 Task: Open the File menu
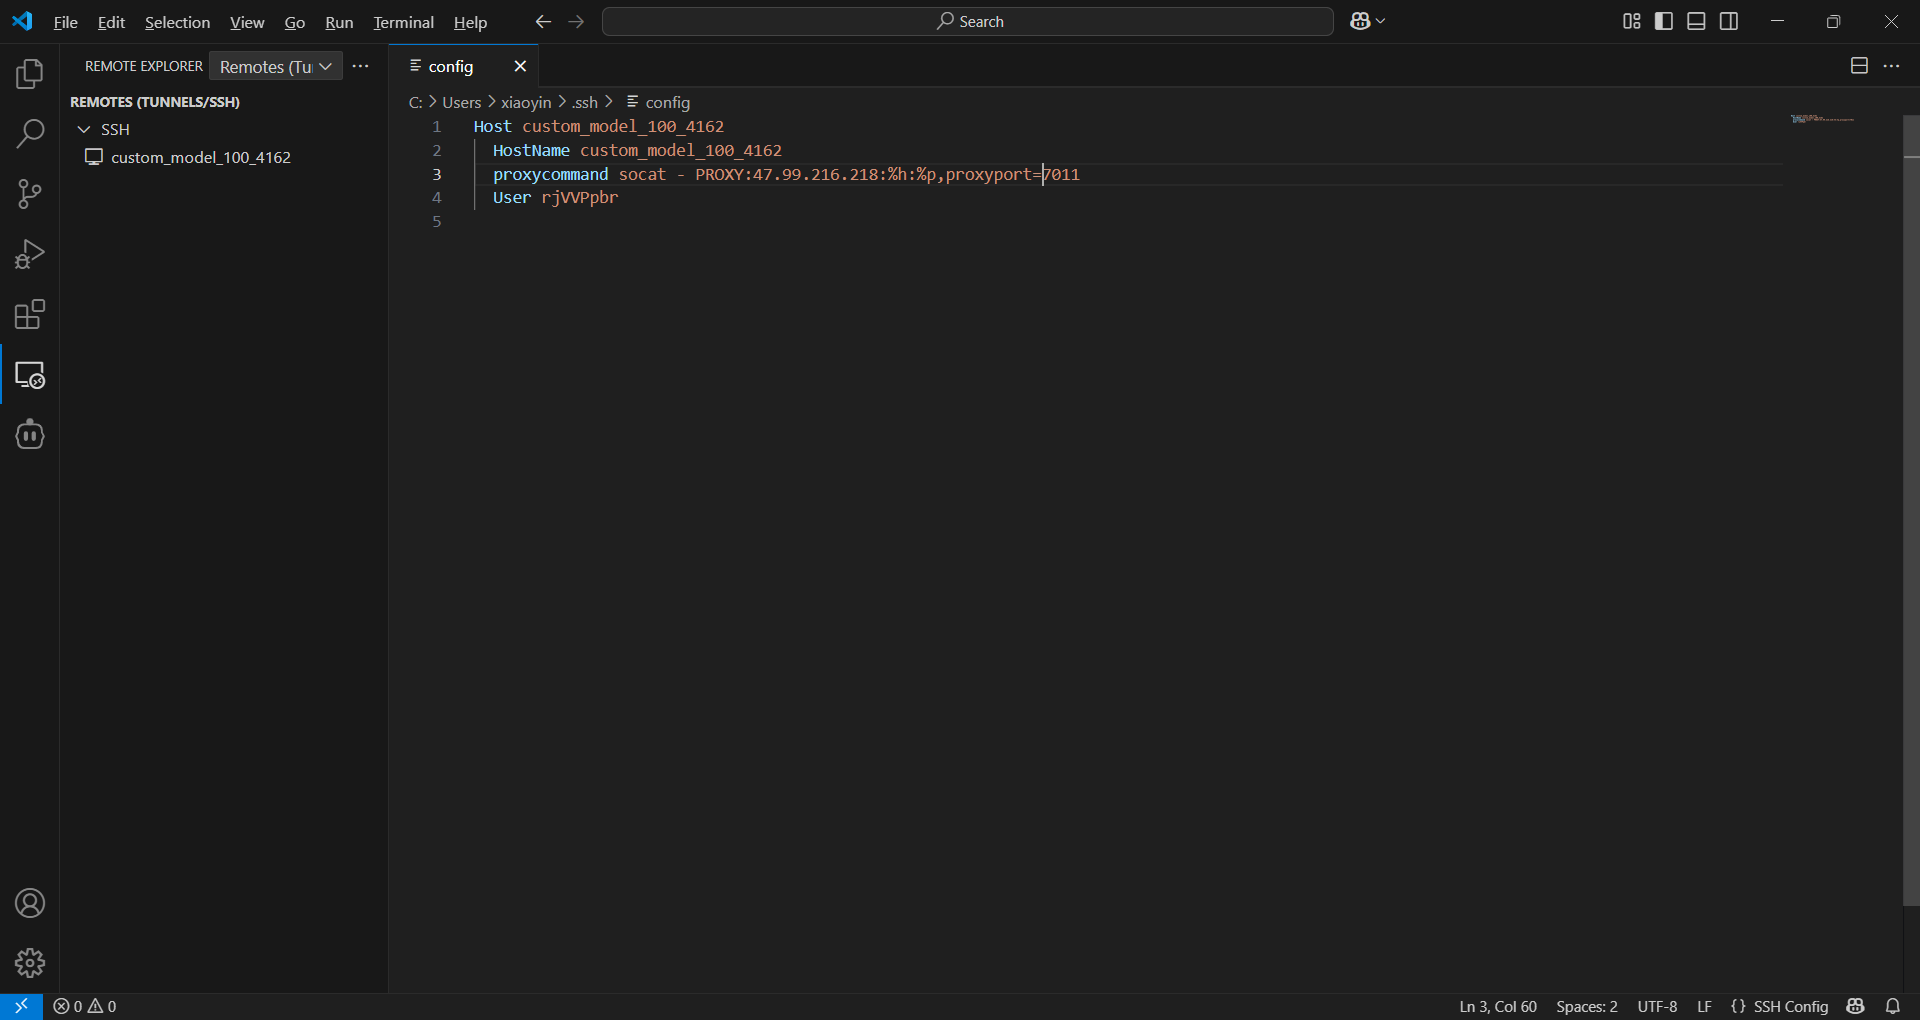point(65,22)
